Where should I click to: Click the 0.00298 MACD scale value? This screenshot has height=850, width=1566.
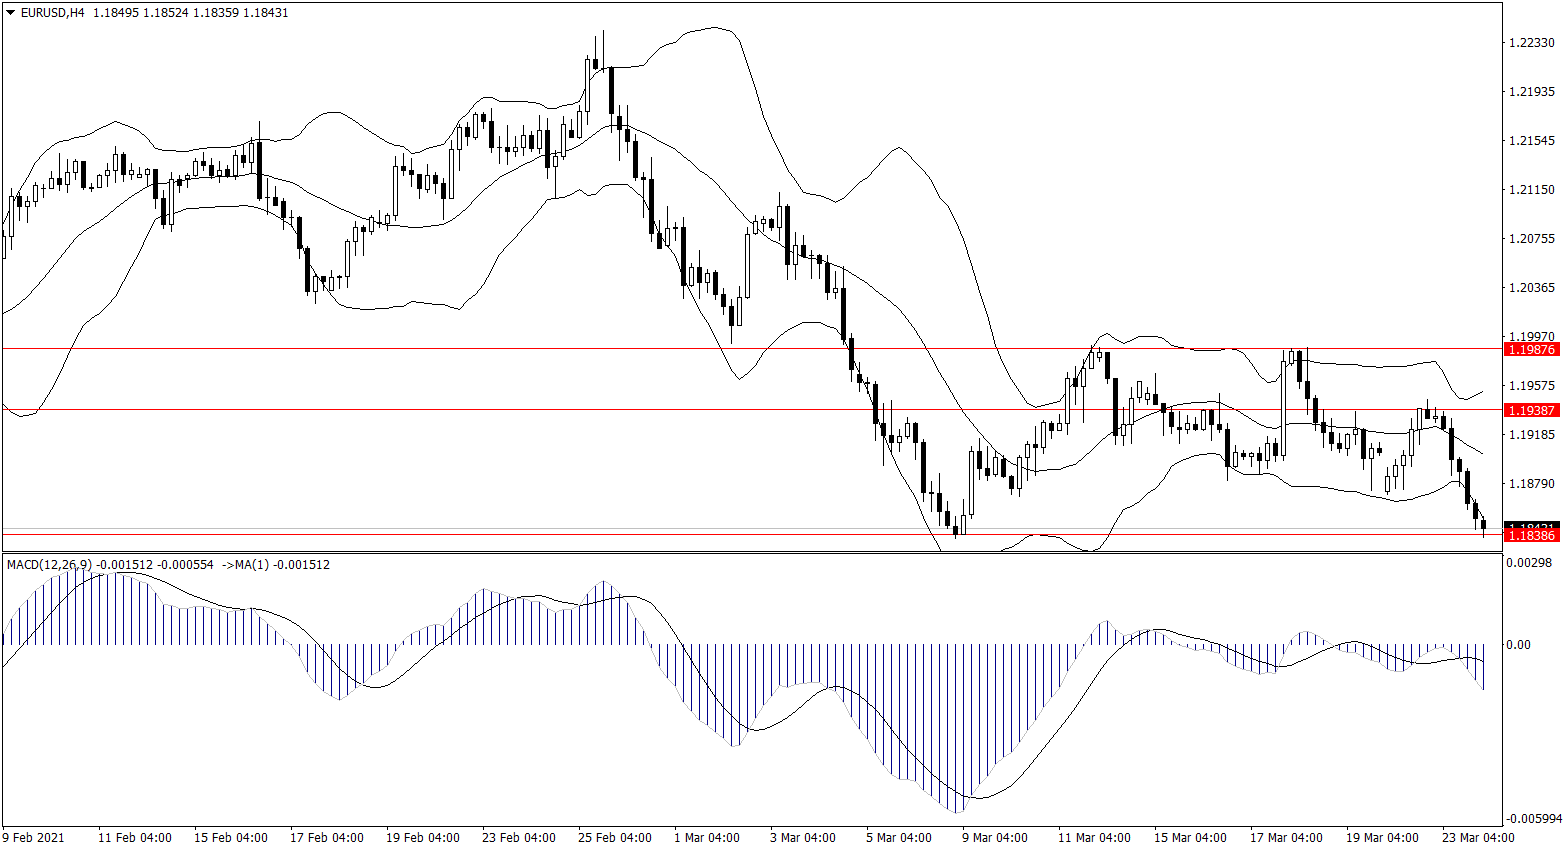(1530, 564)
